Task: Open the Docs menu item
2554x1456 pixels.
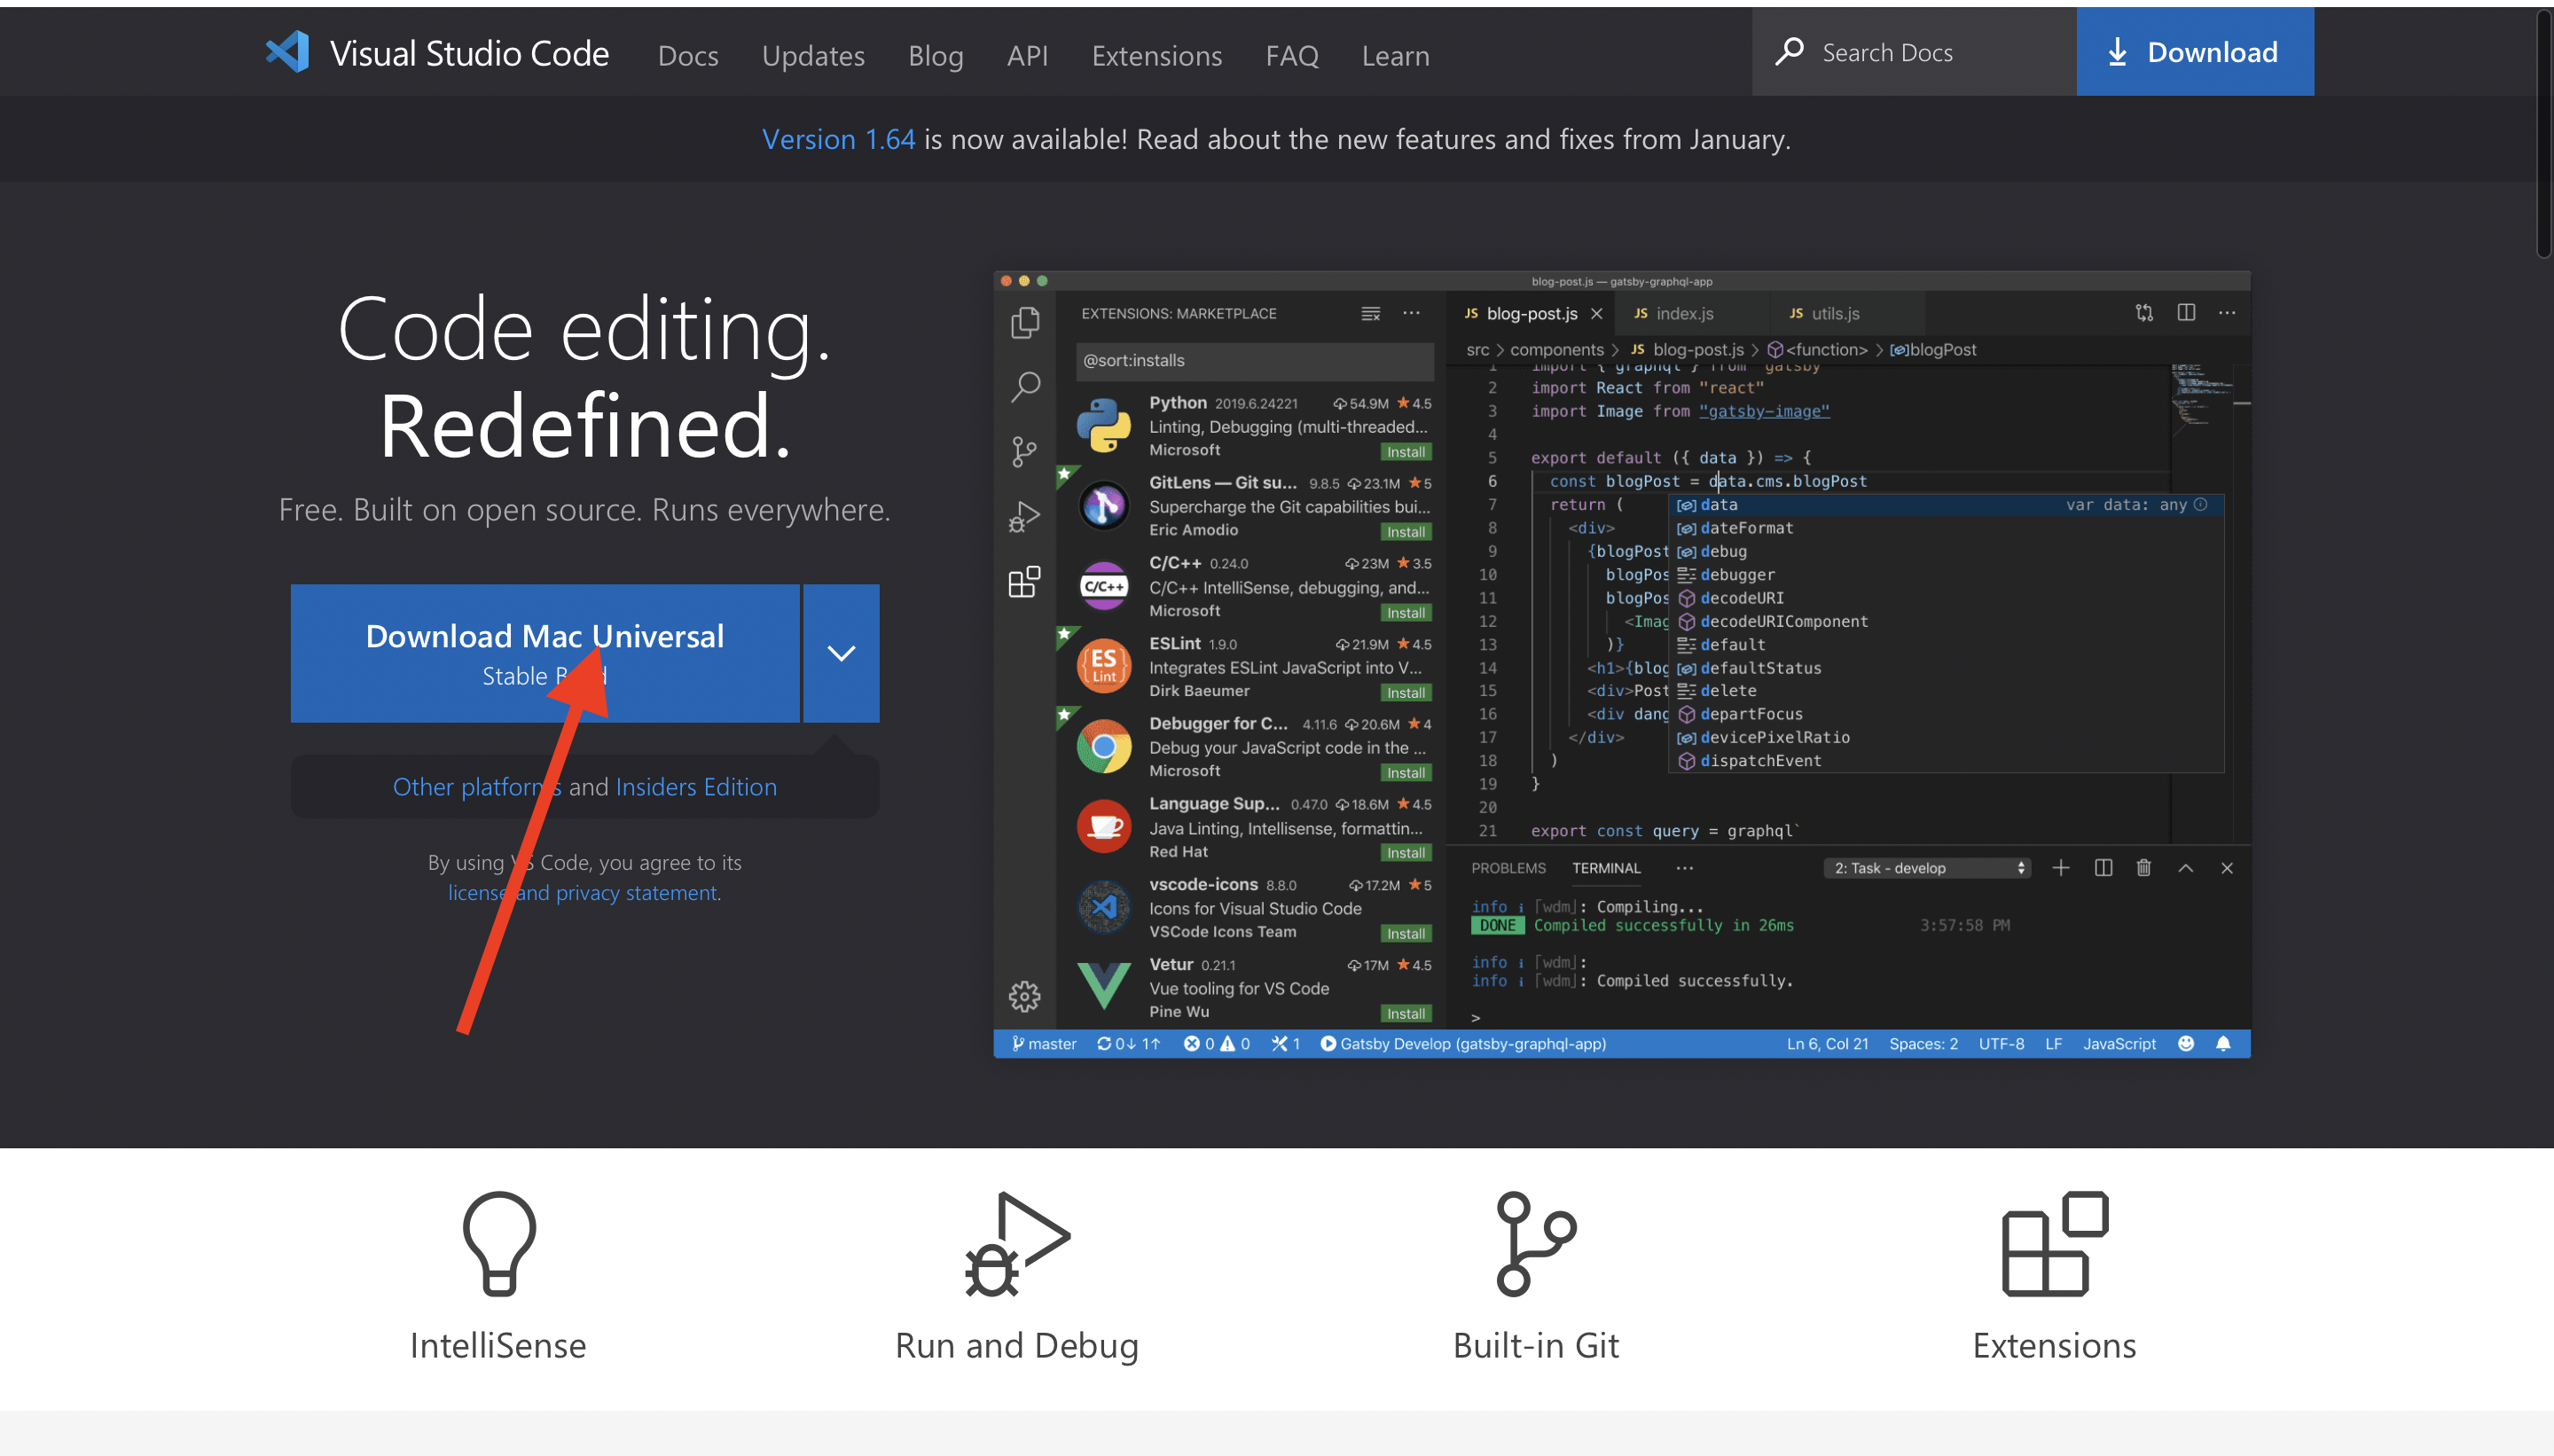Action: 688,56
